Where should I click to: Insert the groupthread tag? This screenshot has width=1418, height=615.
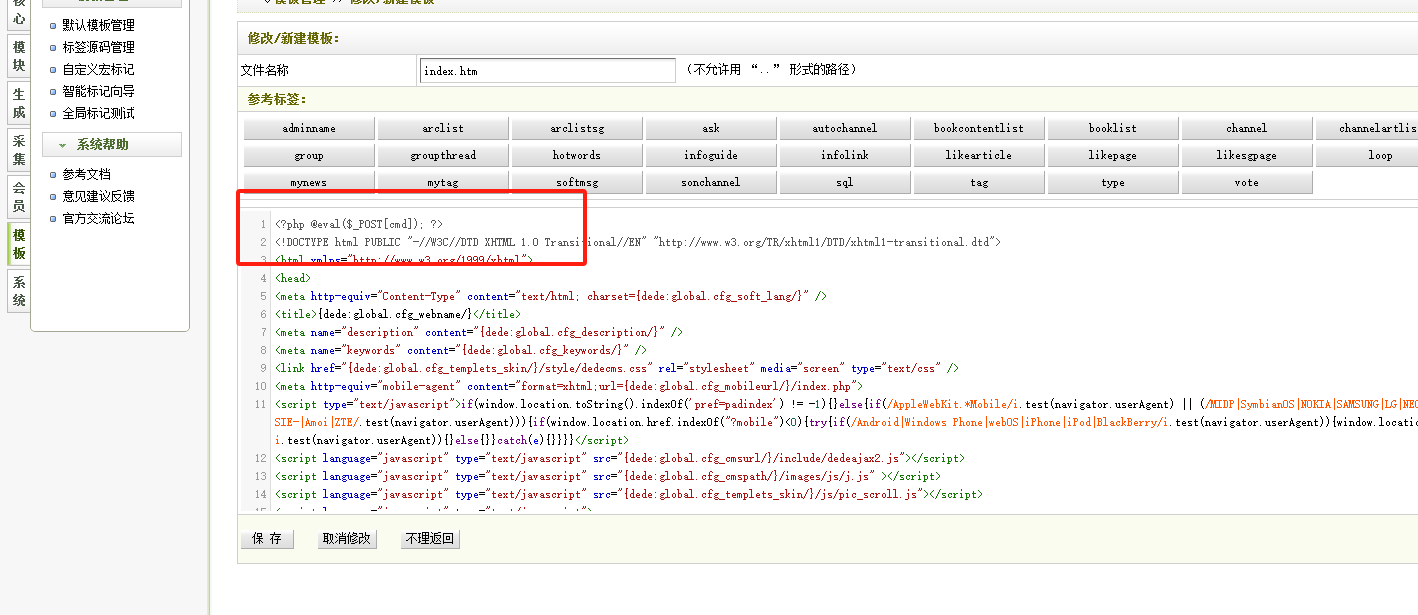tap(443, 155)
